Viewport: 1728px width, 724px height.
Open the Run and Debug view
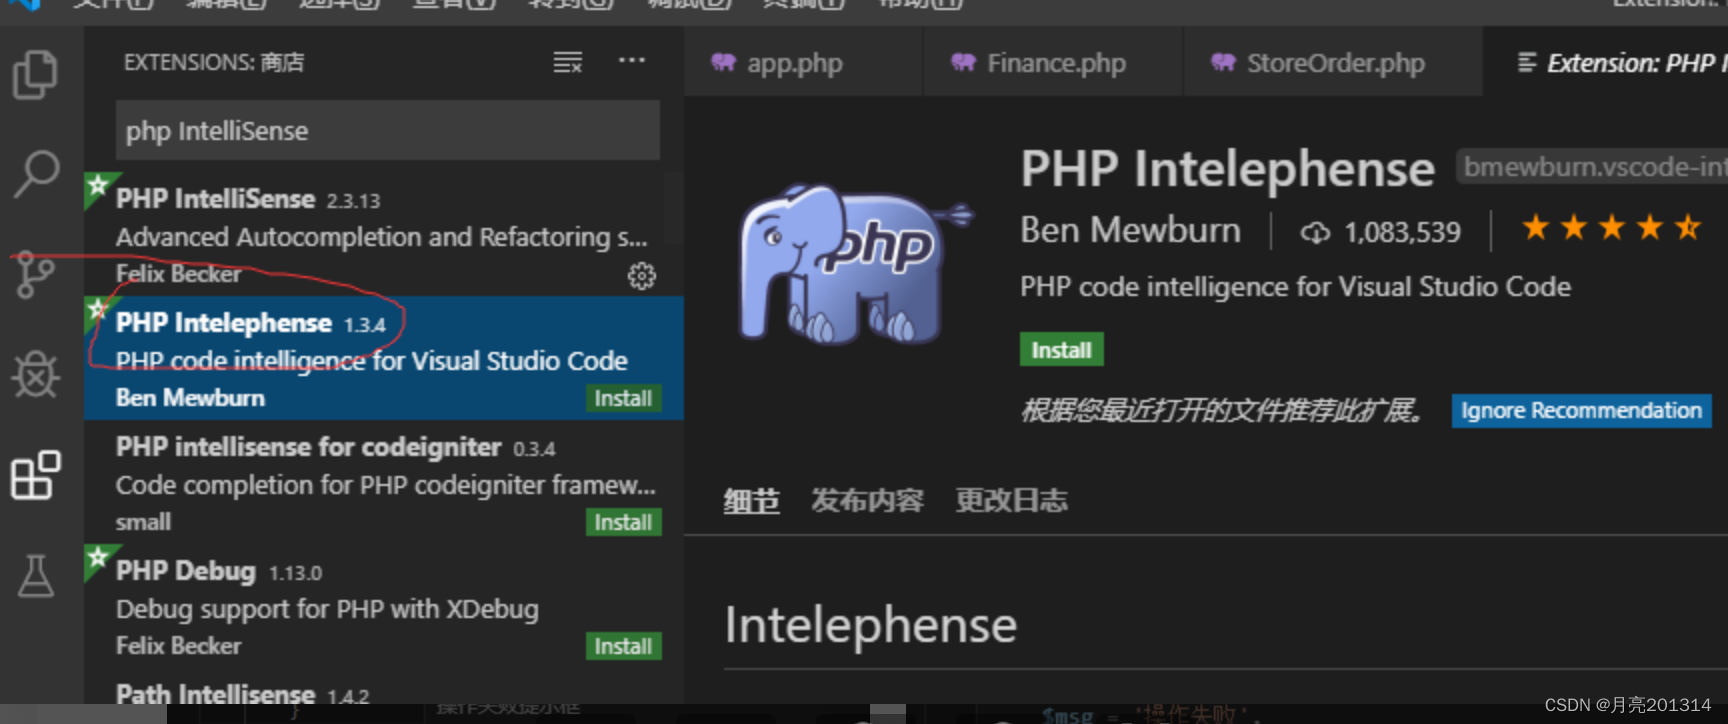coord(36,374)
